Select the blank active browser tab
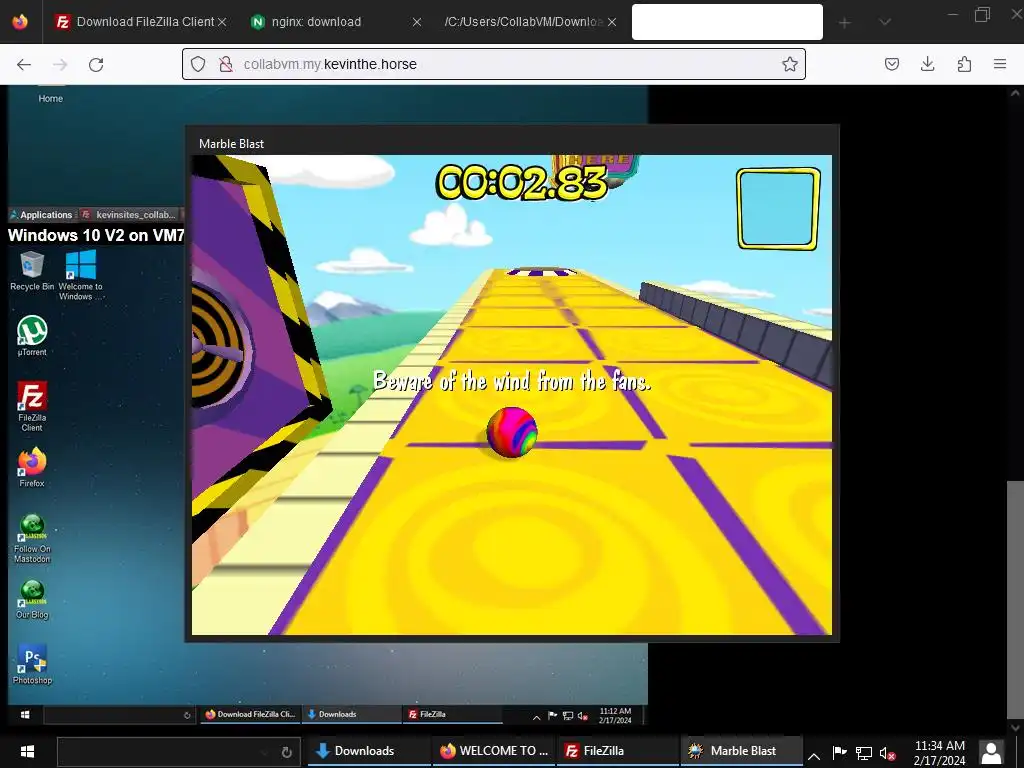 tap(727, 22)
